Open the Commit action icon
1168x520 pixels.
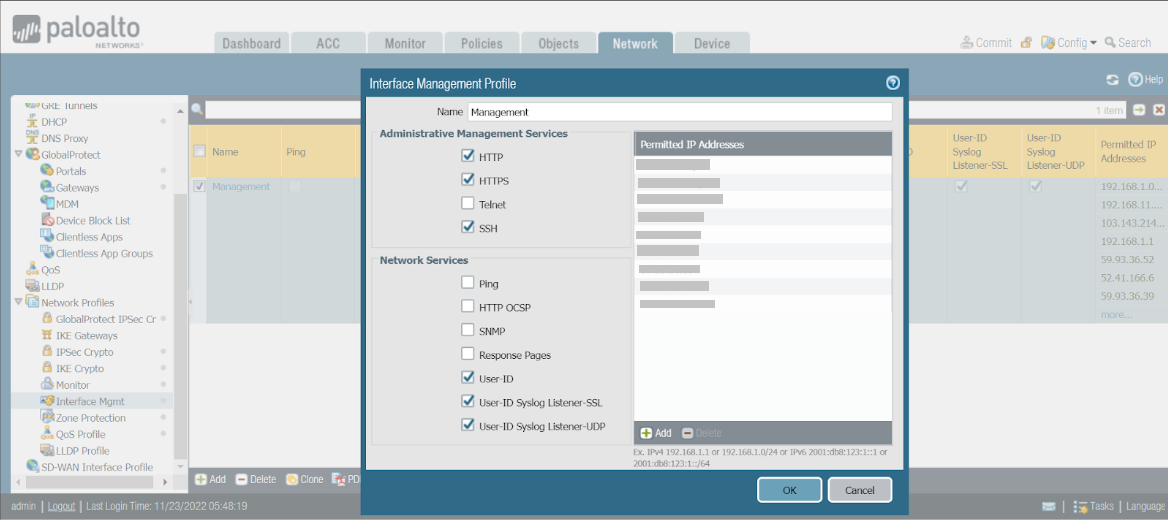[967, 43]
